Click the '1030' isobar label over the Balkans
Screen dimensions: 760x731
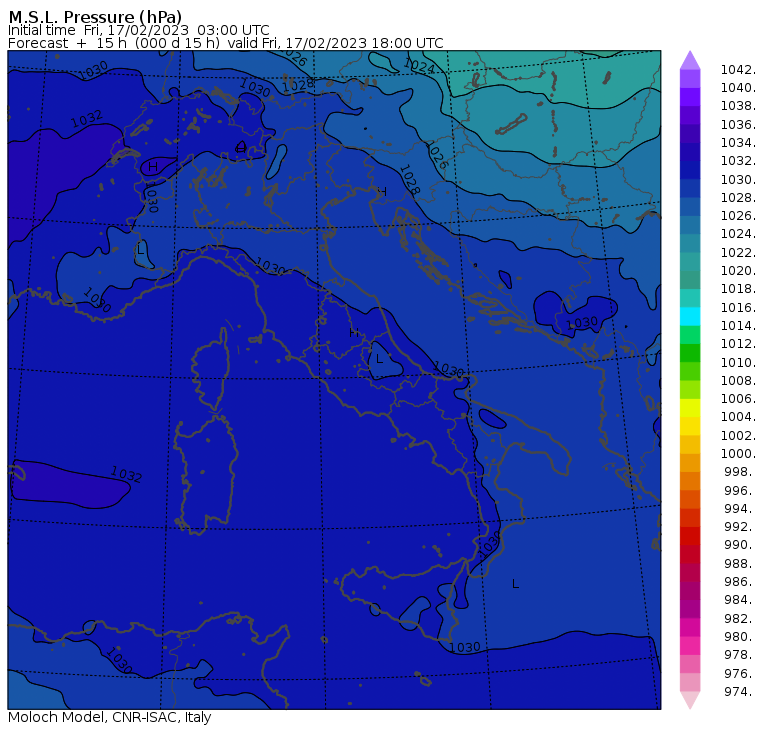[582, 322]
